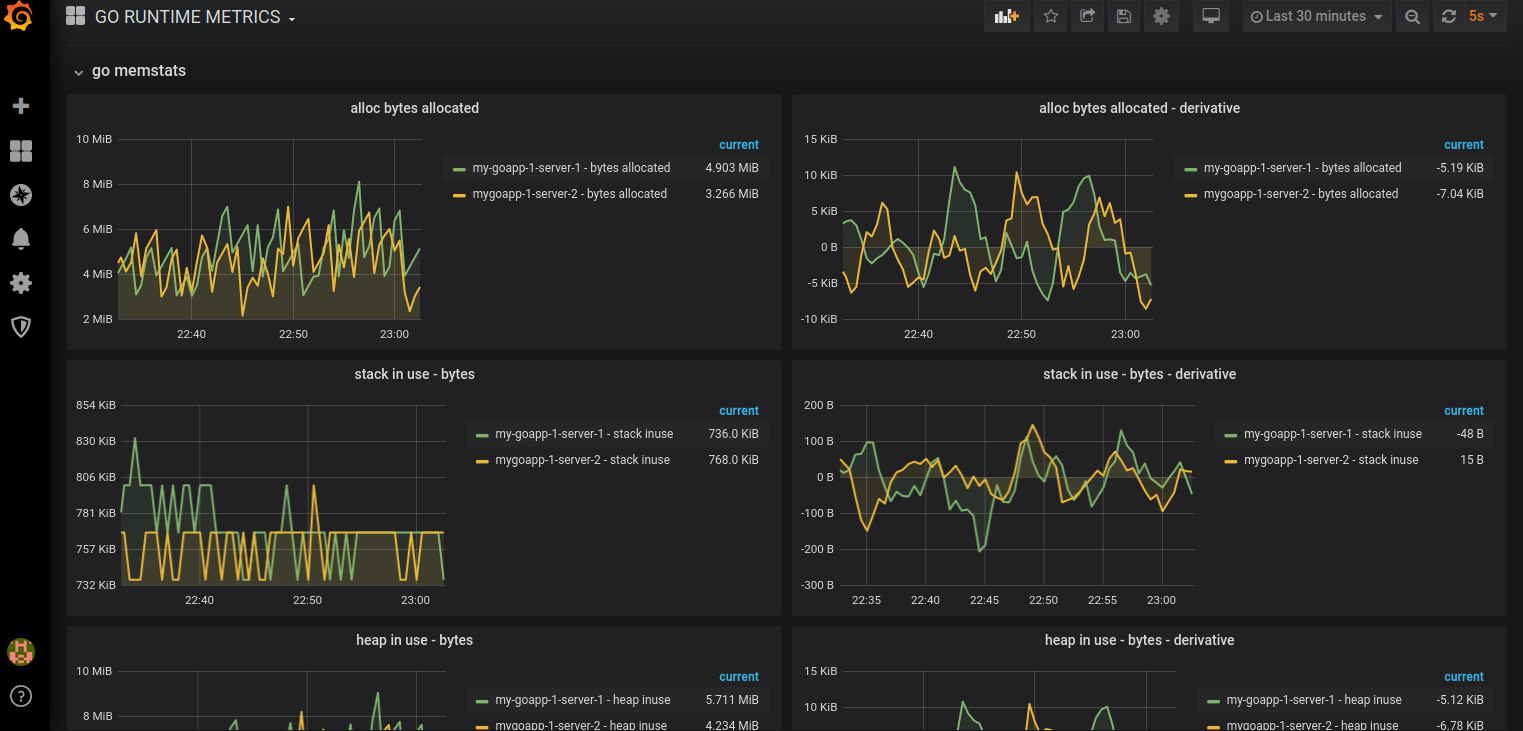Open the Create plus menu in sidebar
1523x731 pixels.
click(20, 106)
